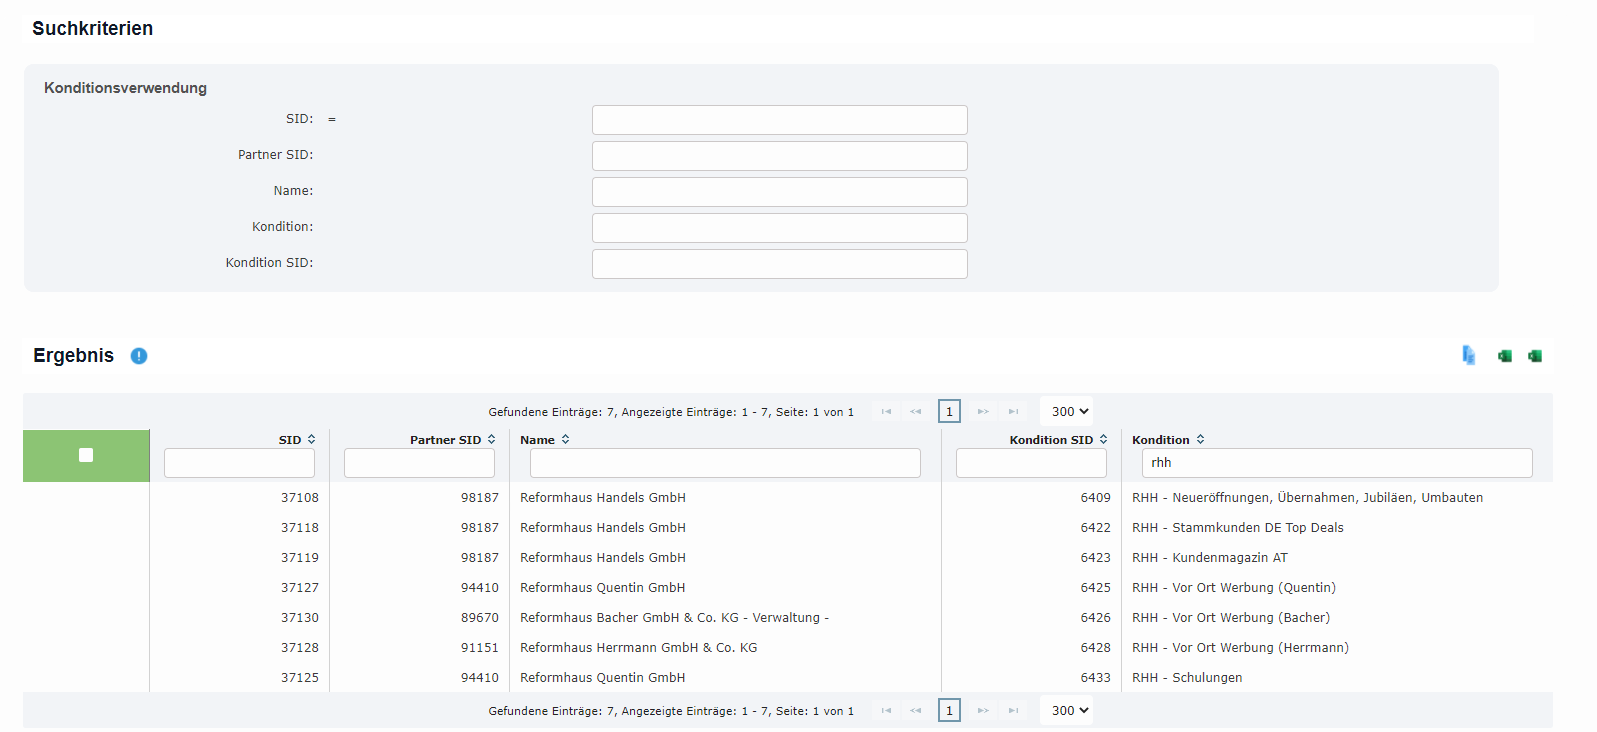Screen dimensions: 1597x732
Task: Focus the Partner SID search criteria field
Action: click(779, 156)
